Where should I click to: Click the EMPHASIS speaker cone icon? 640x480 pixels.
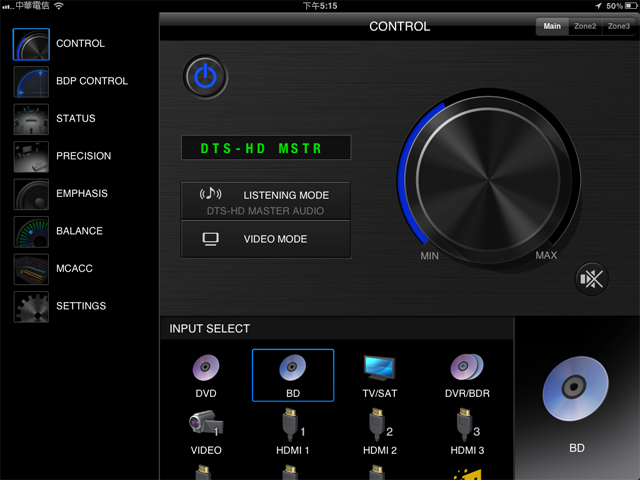pos(31,194)
